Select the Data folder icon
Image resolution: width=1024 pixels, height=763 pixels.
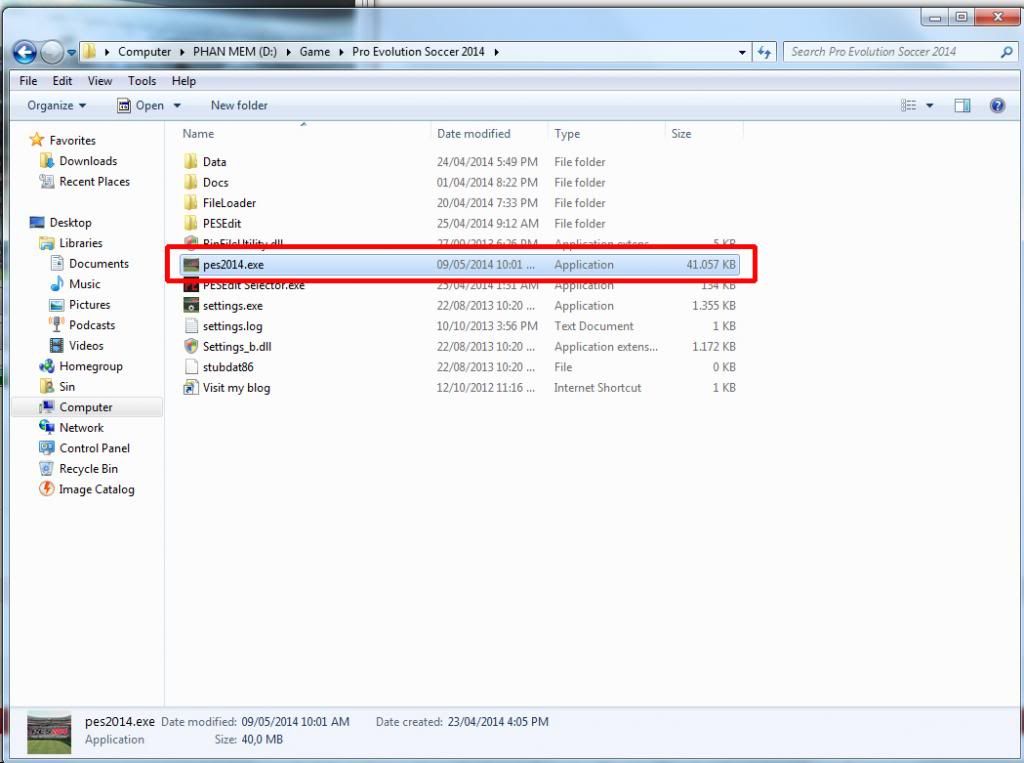point(191,161)
